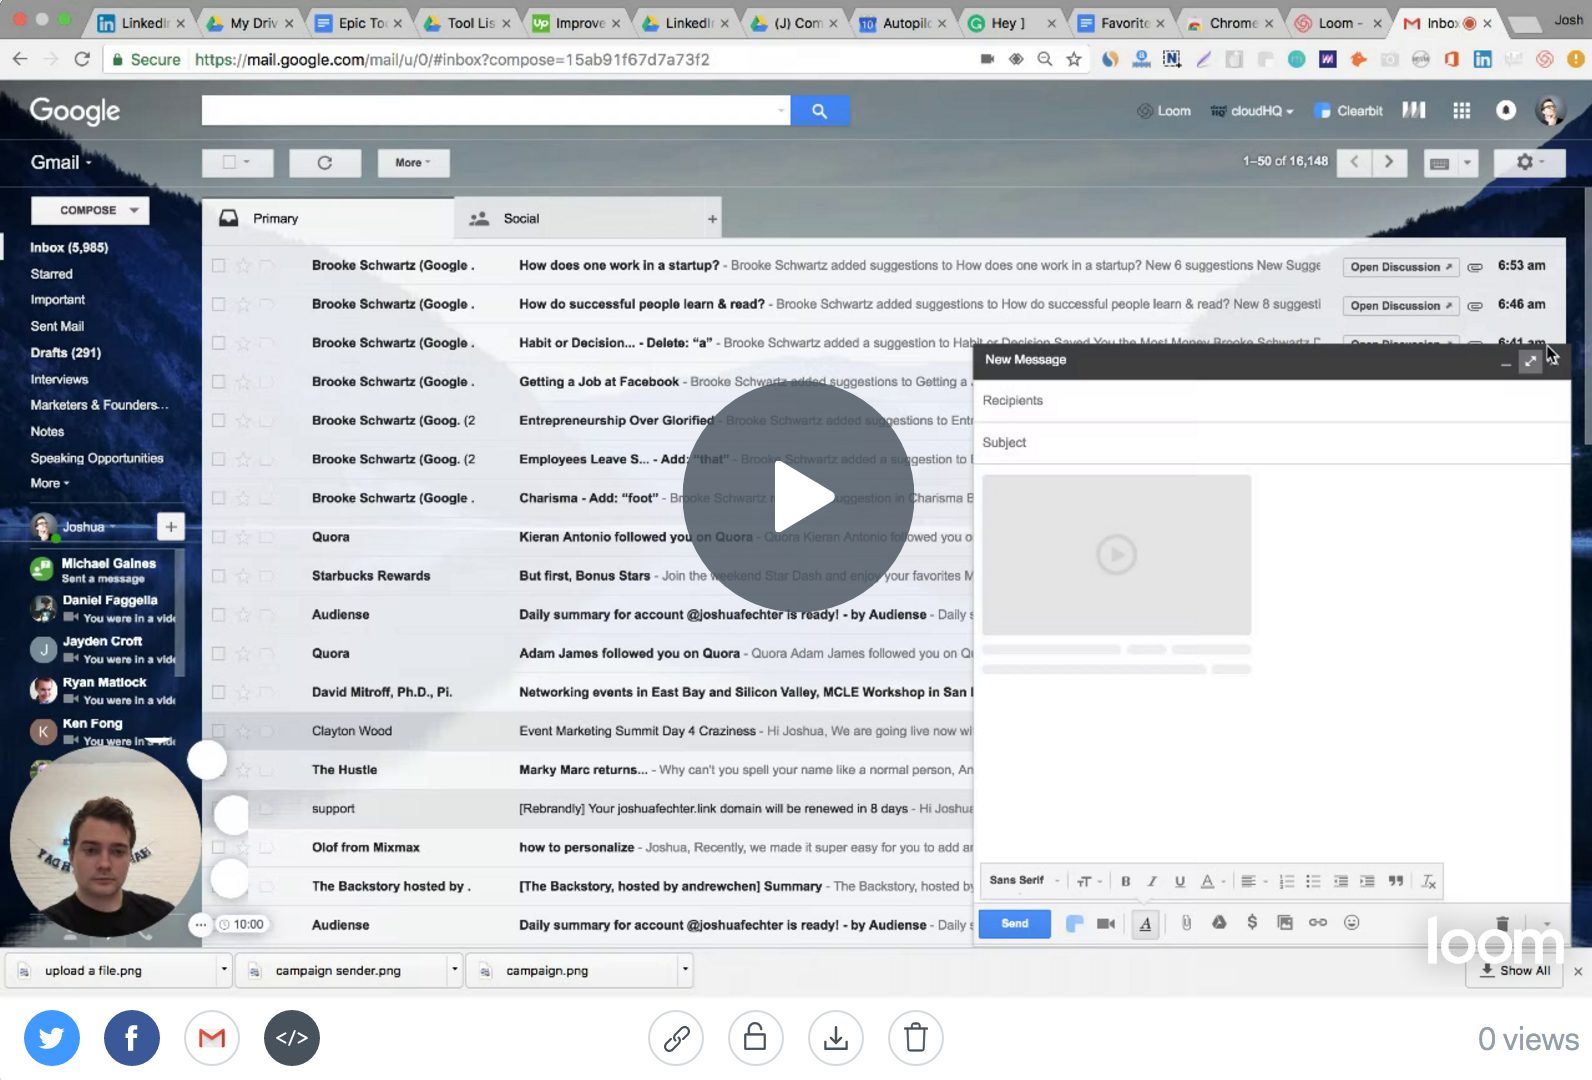Click the Subject field
Screen dimensions: 1592x1080
click(x=1272, y=443)
